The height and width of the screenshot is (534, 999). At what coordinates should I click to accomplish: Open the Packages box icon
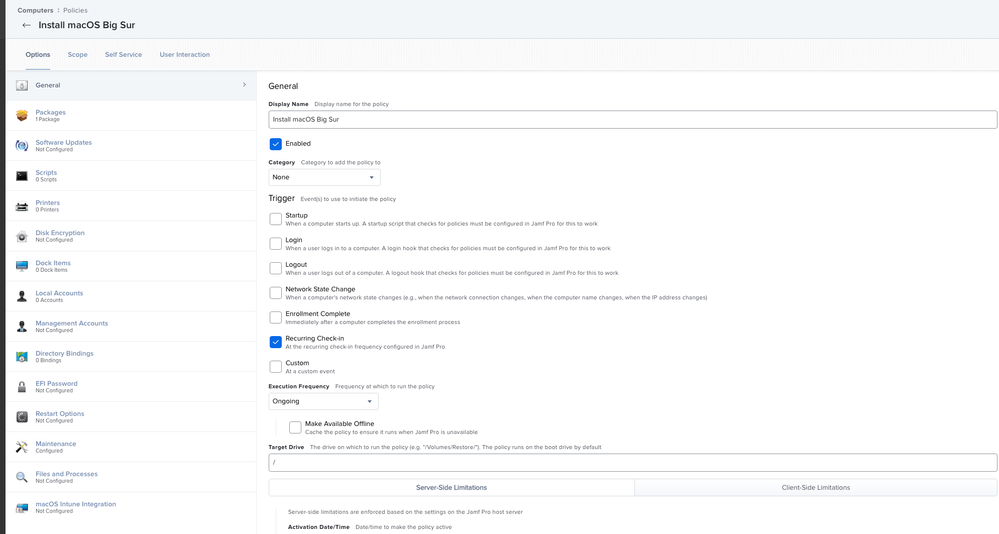[x=22, y=115]
